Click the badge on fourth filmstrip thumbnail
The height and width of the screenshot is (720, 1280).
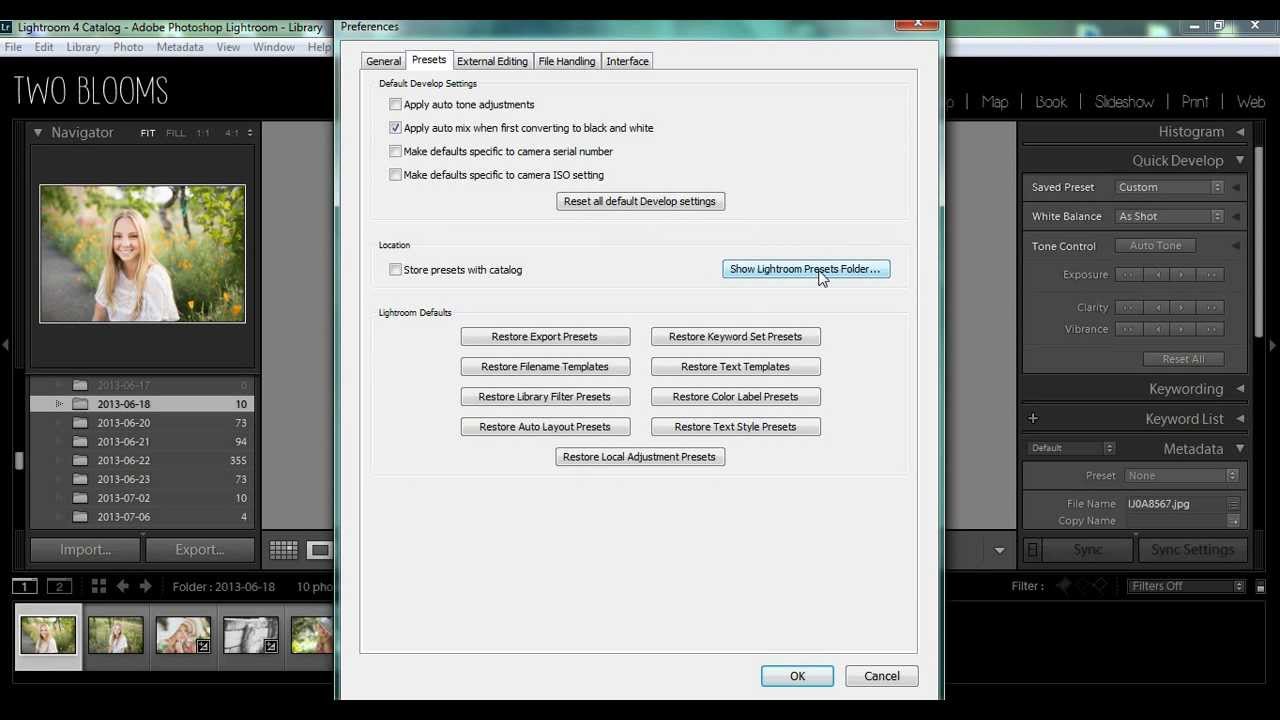click(x=271, y=647)
